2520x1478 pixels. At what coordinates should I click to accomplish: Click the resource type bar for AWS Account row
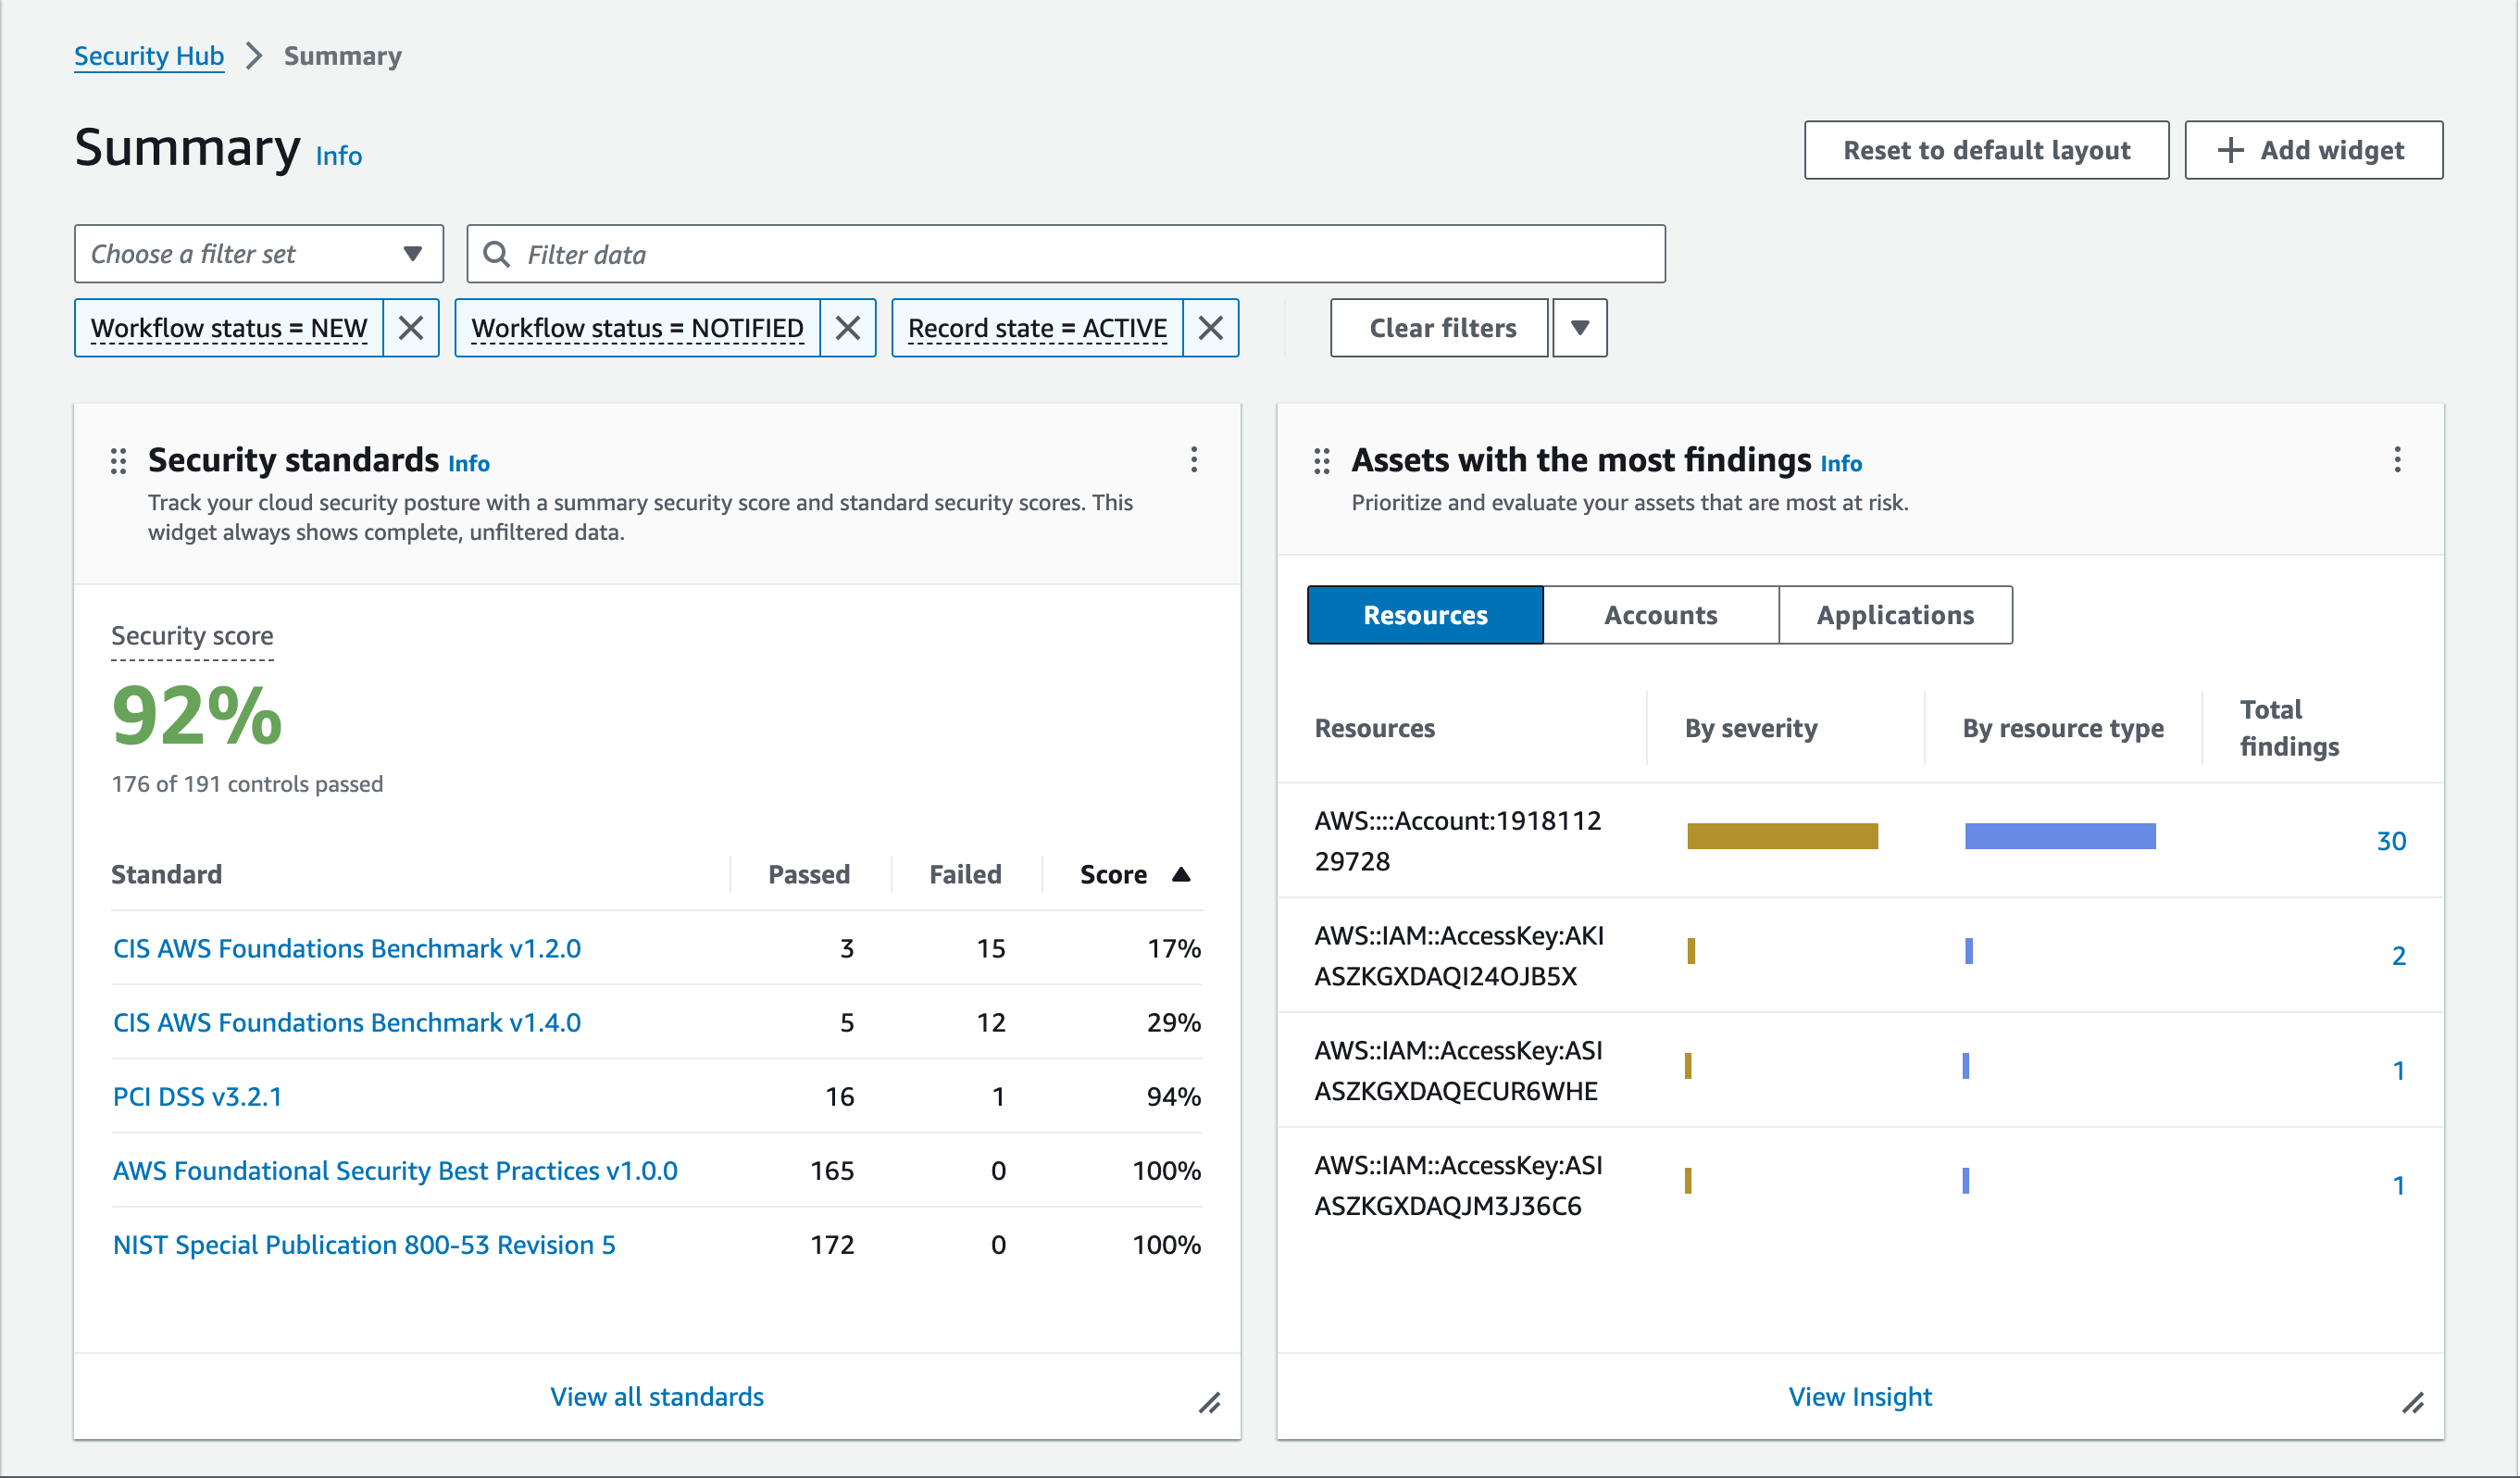pyautogui.click(x=2060, y=836)
